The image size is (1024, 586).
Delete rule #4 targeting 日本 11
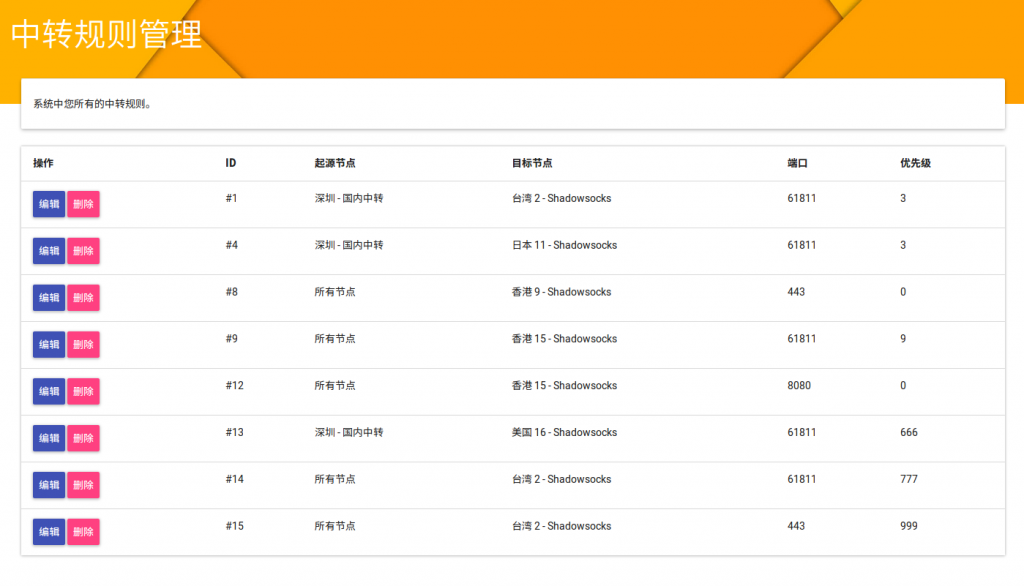[x=83, y=251]
